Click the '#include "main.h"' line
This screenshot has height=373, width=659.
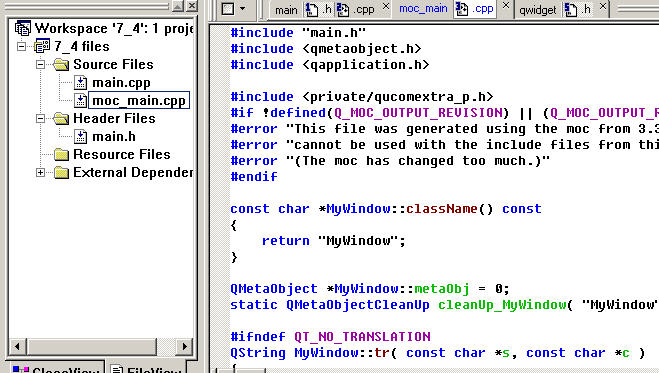point(298,32)
